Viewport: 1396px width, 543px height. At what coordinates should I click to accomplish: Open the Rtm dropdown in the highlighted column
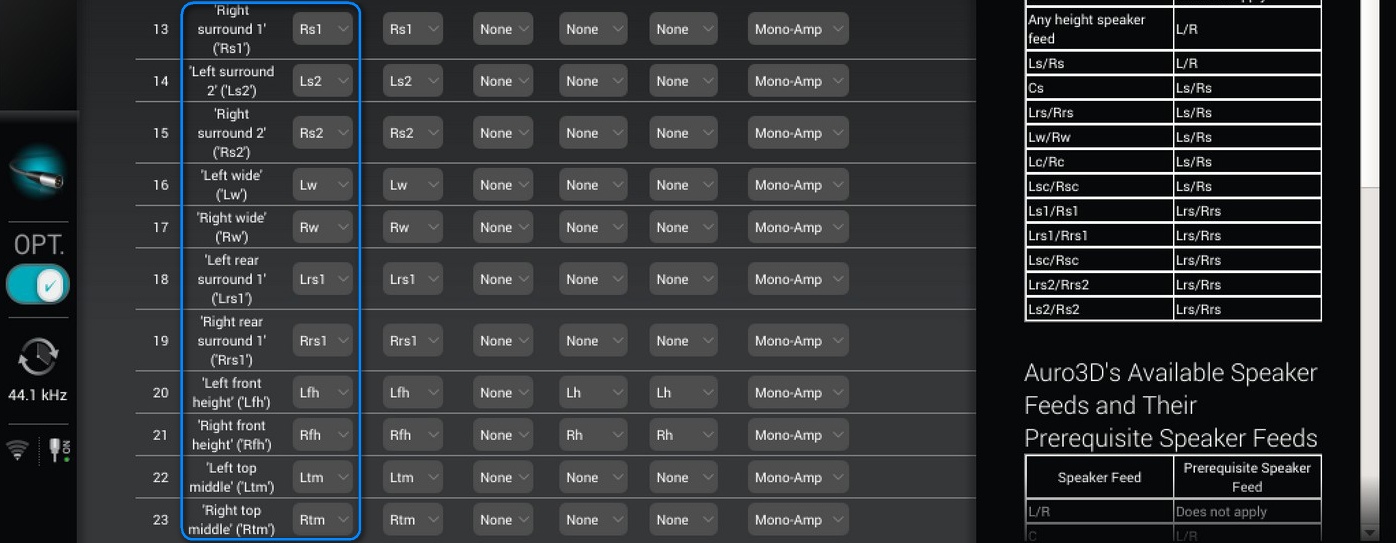tap(324, 520)
